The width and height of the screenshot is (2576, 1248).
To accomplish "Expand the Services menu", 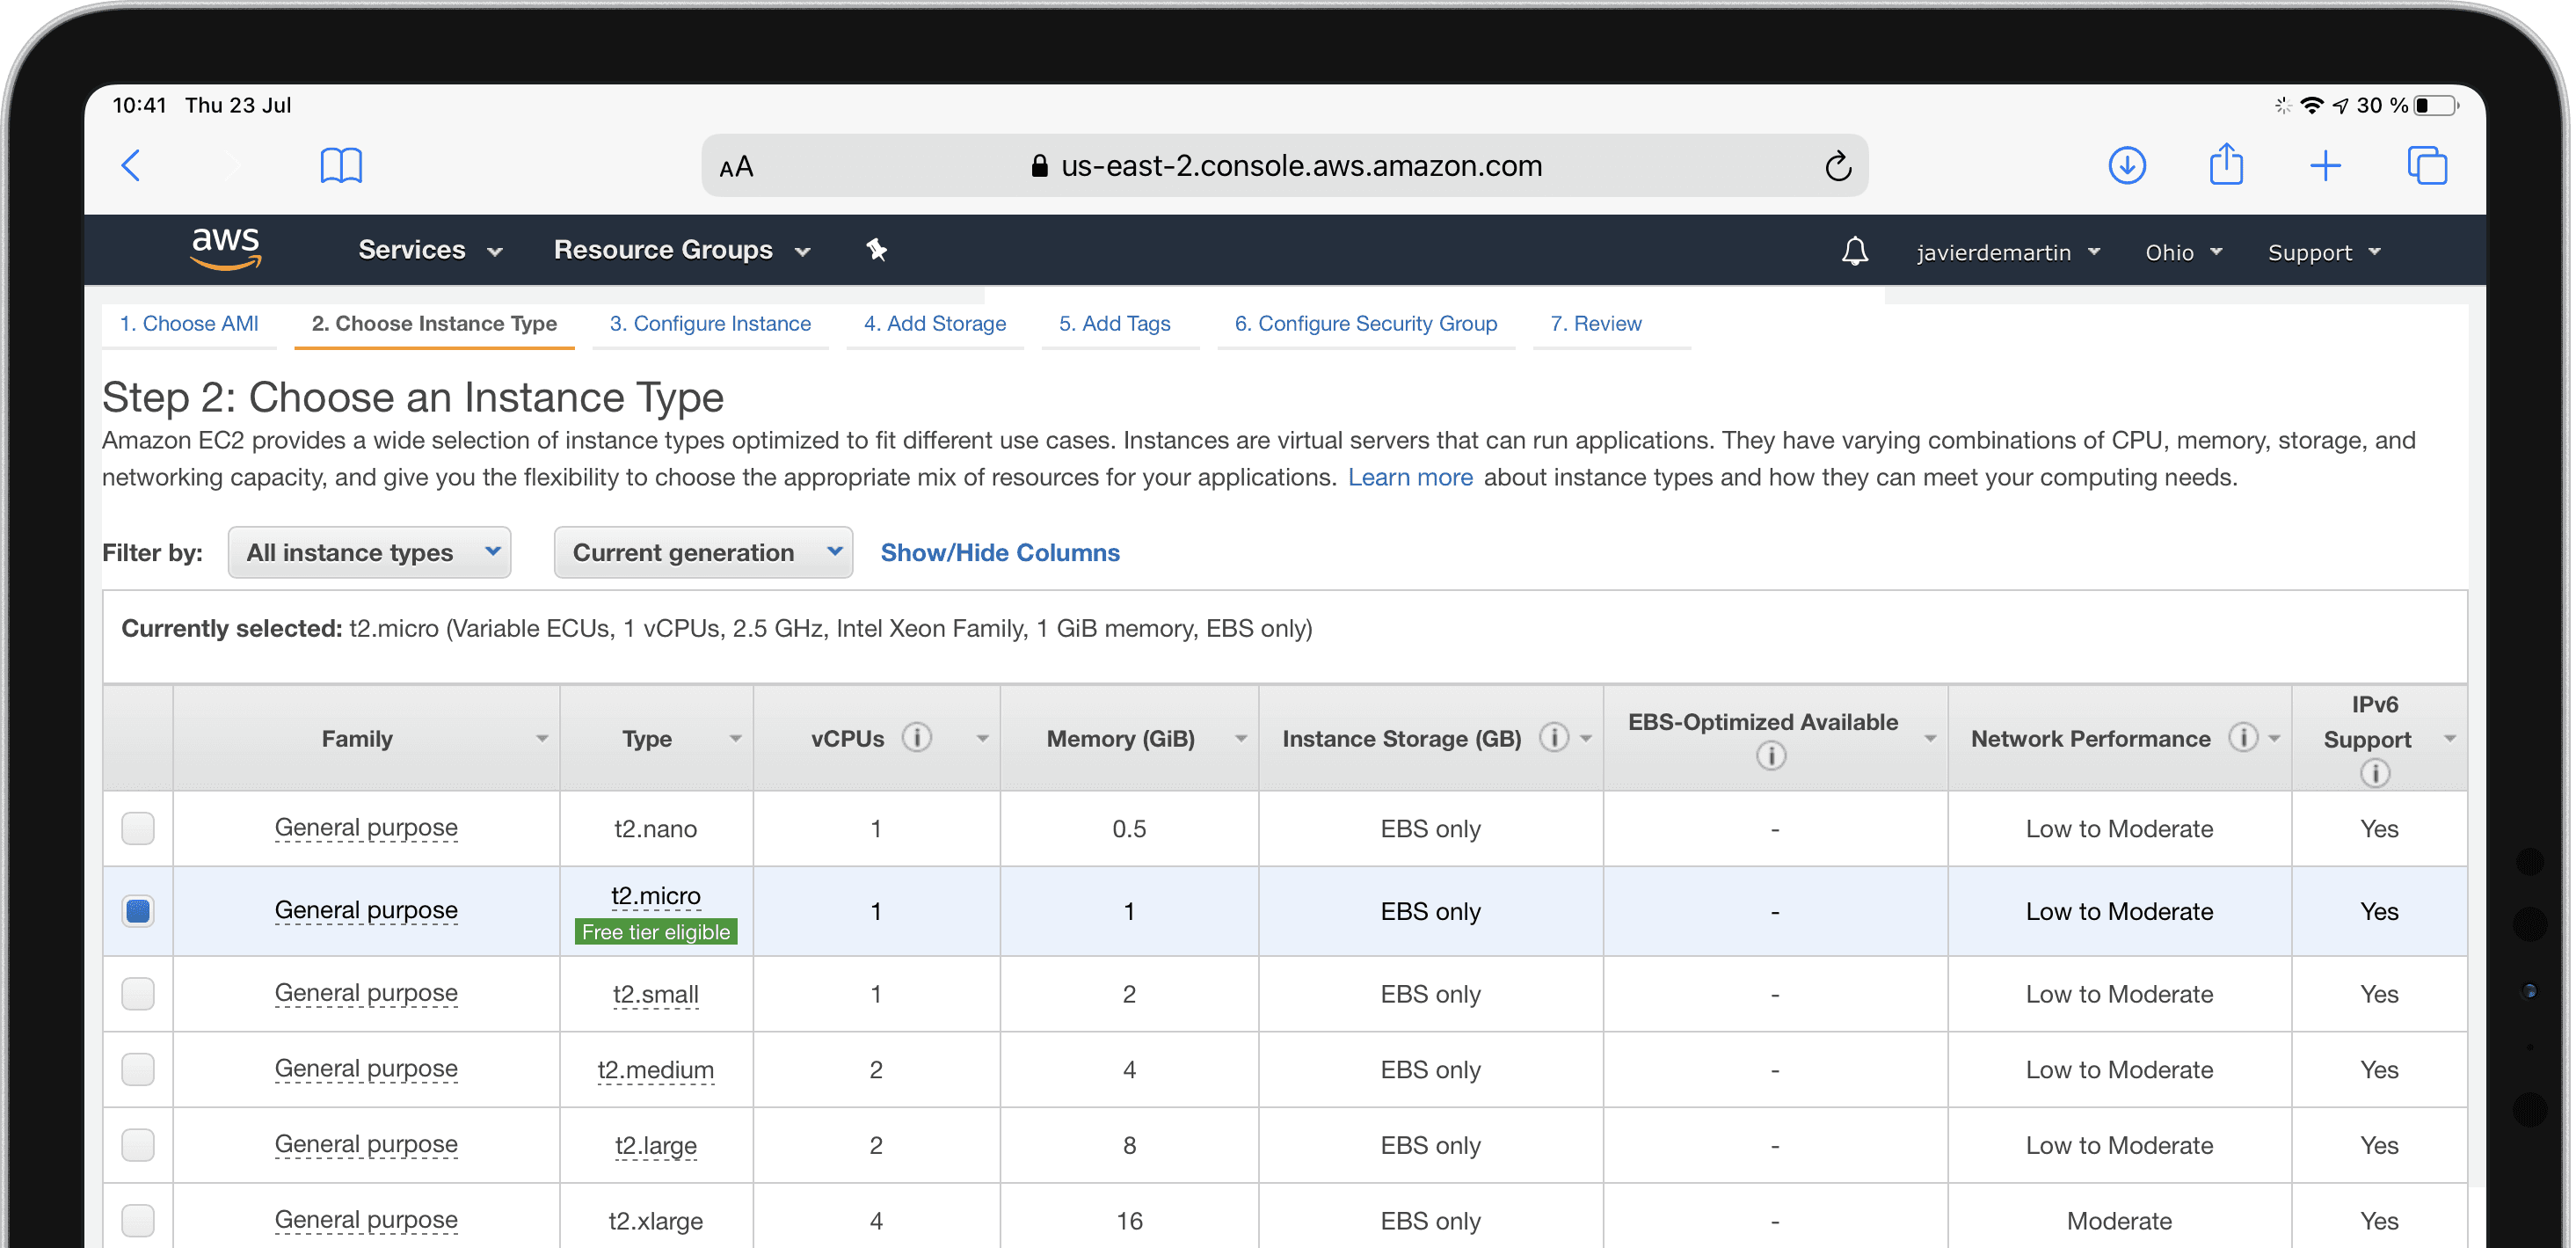I will pos(430,250).
